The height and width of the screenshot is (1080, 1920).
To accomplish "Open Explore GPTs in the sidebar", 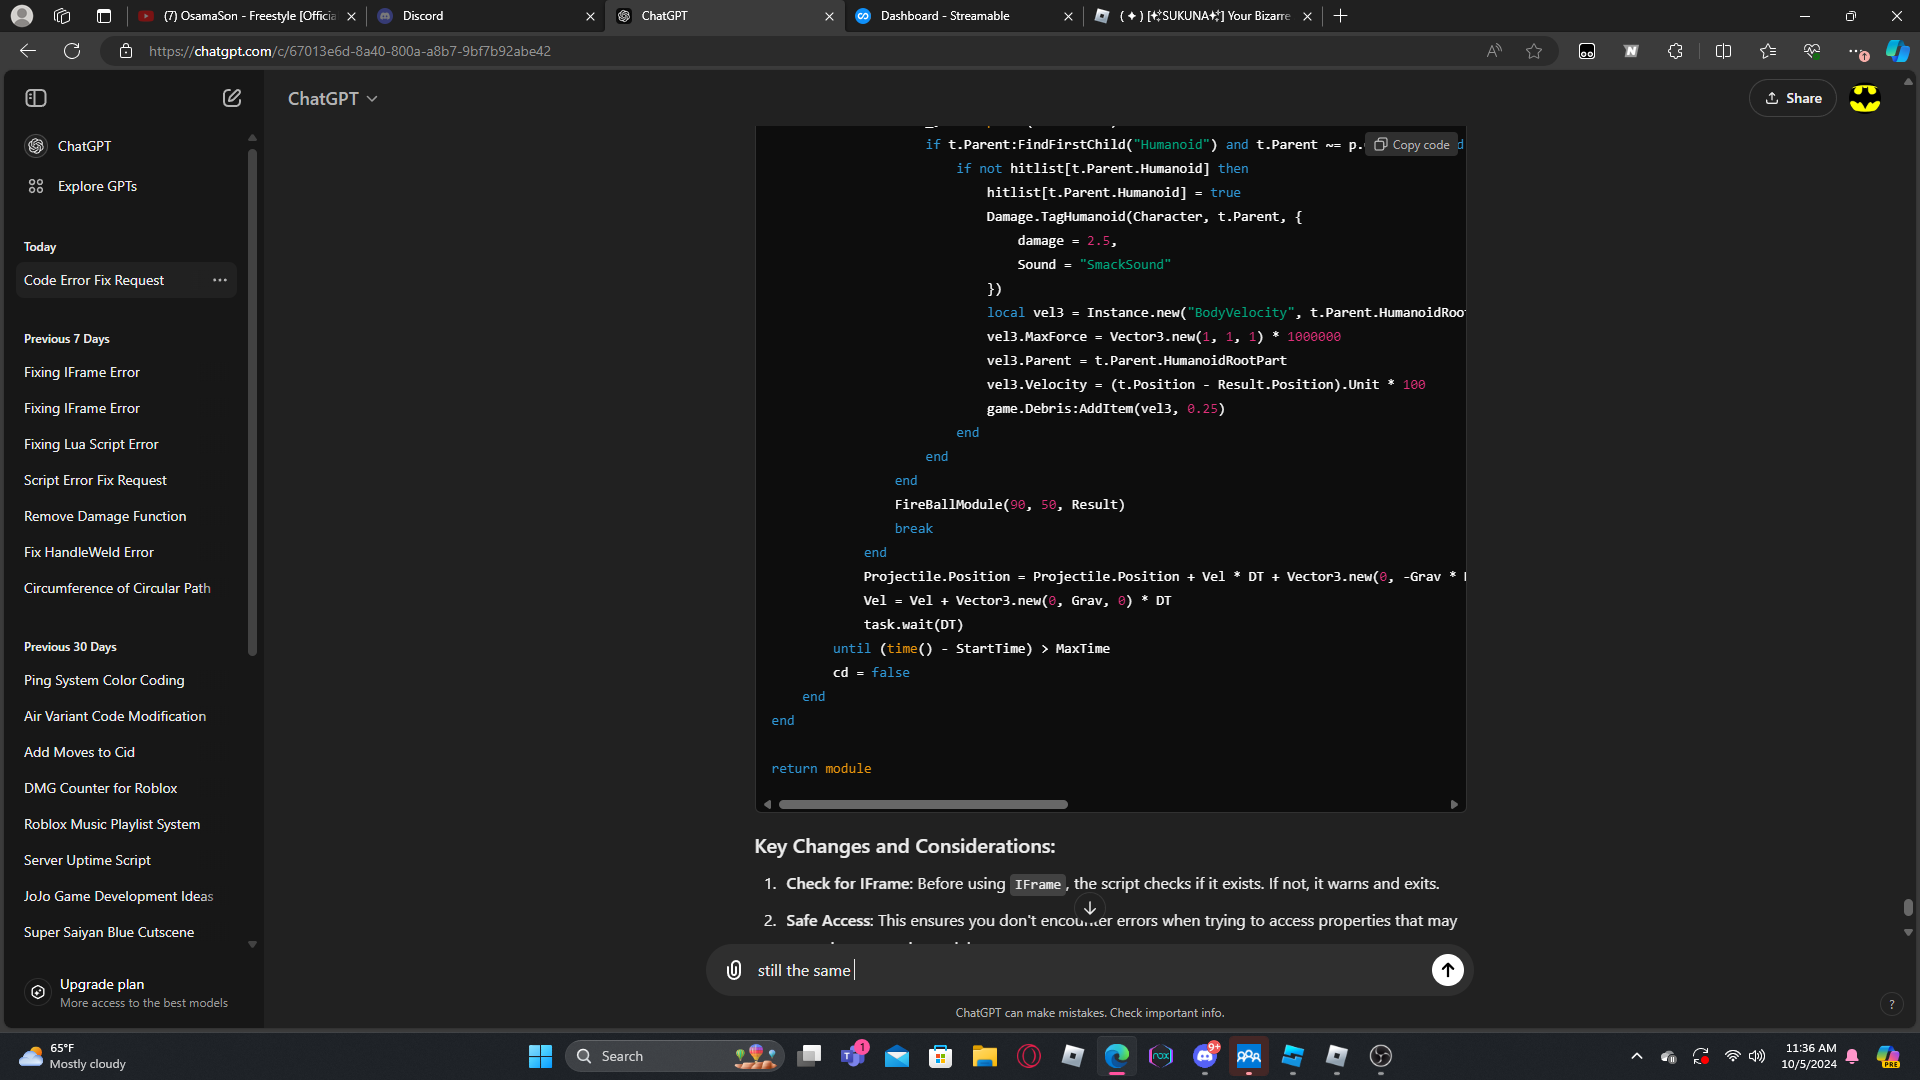I will point(97,186).
